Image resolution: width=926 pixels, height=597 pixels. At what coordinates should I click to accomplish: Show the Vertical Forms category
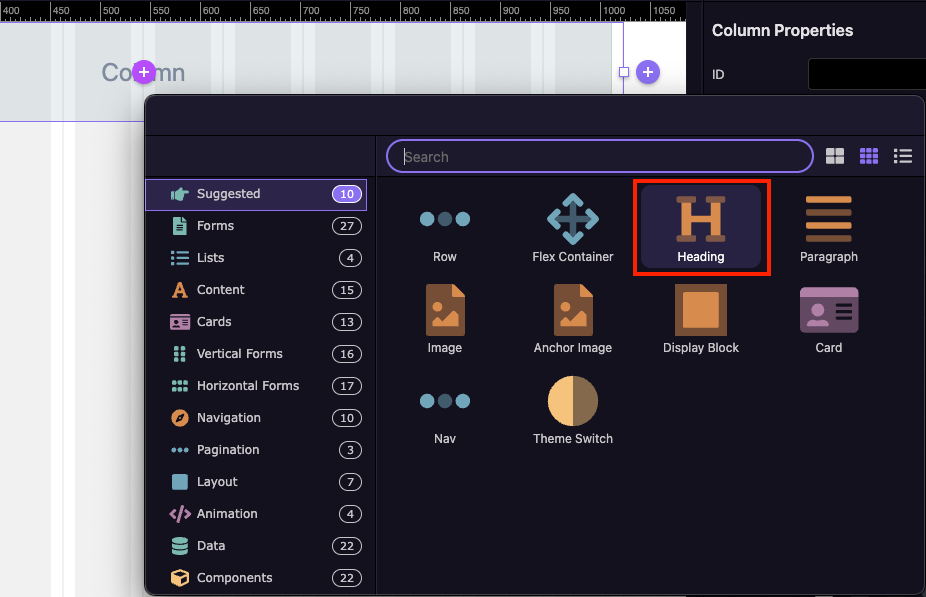coord(239,354)
